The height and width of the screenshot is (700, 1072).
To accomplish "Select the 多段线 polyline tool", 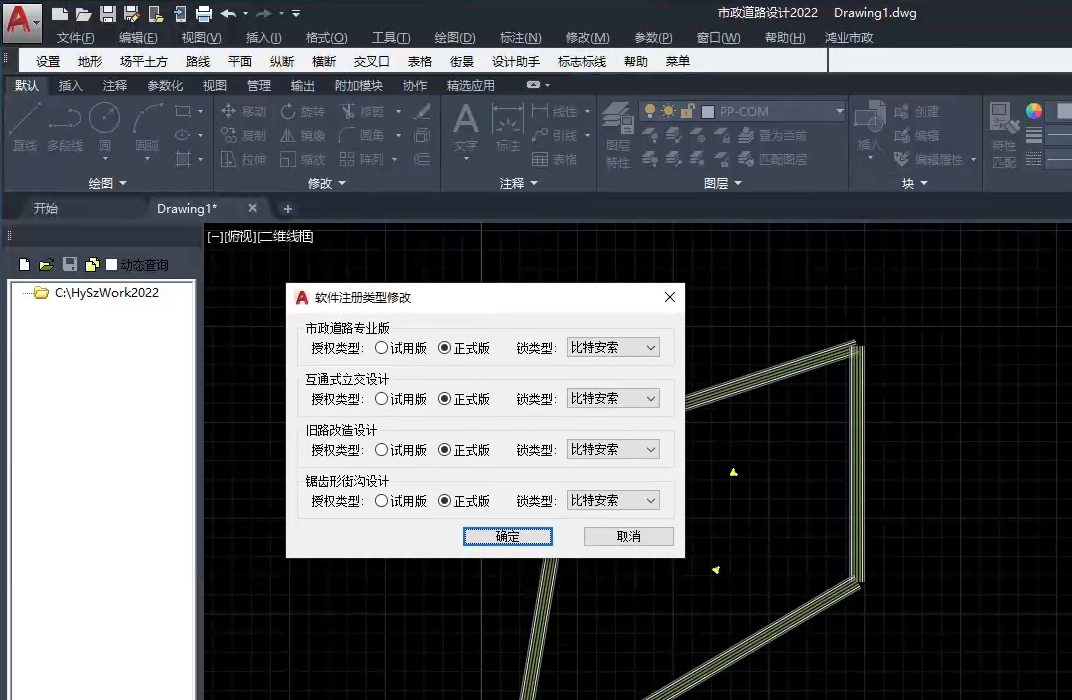I will click(65, 127).
